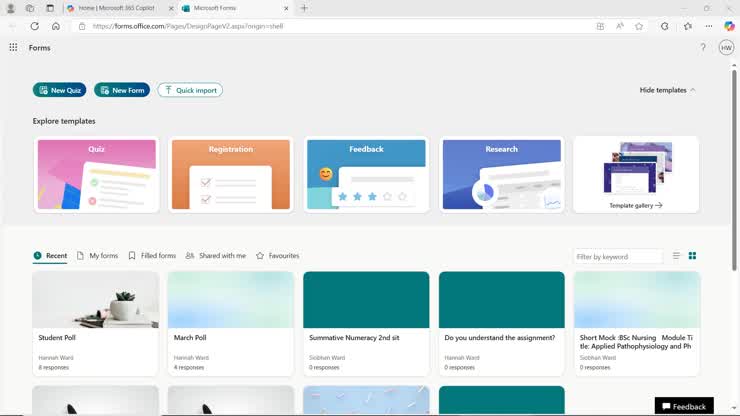Close the Microsoft 365 Copilot tab
The width and height of the screenshot is (740, 416).
[171, 8]
